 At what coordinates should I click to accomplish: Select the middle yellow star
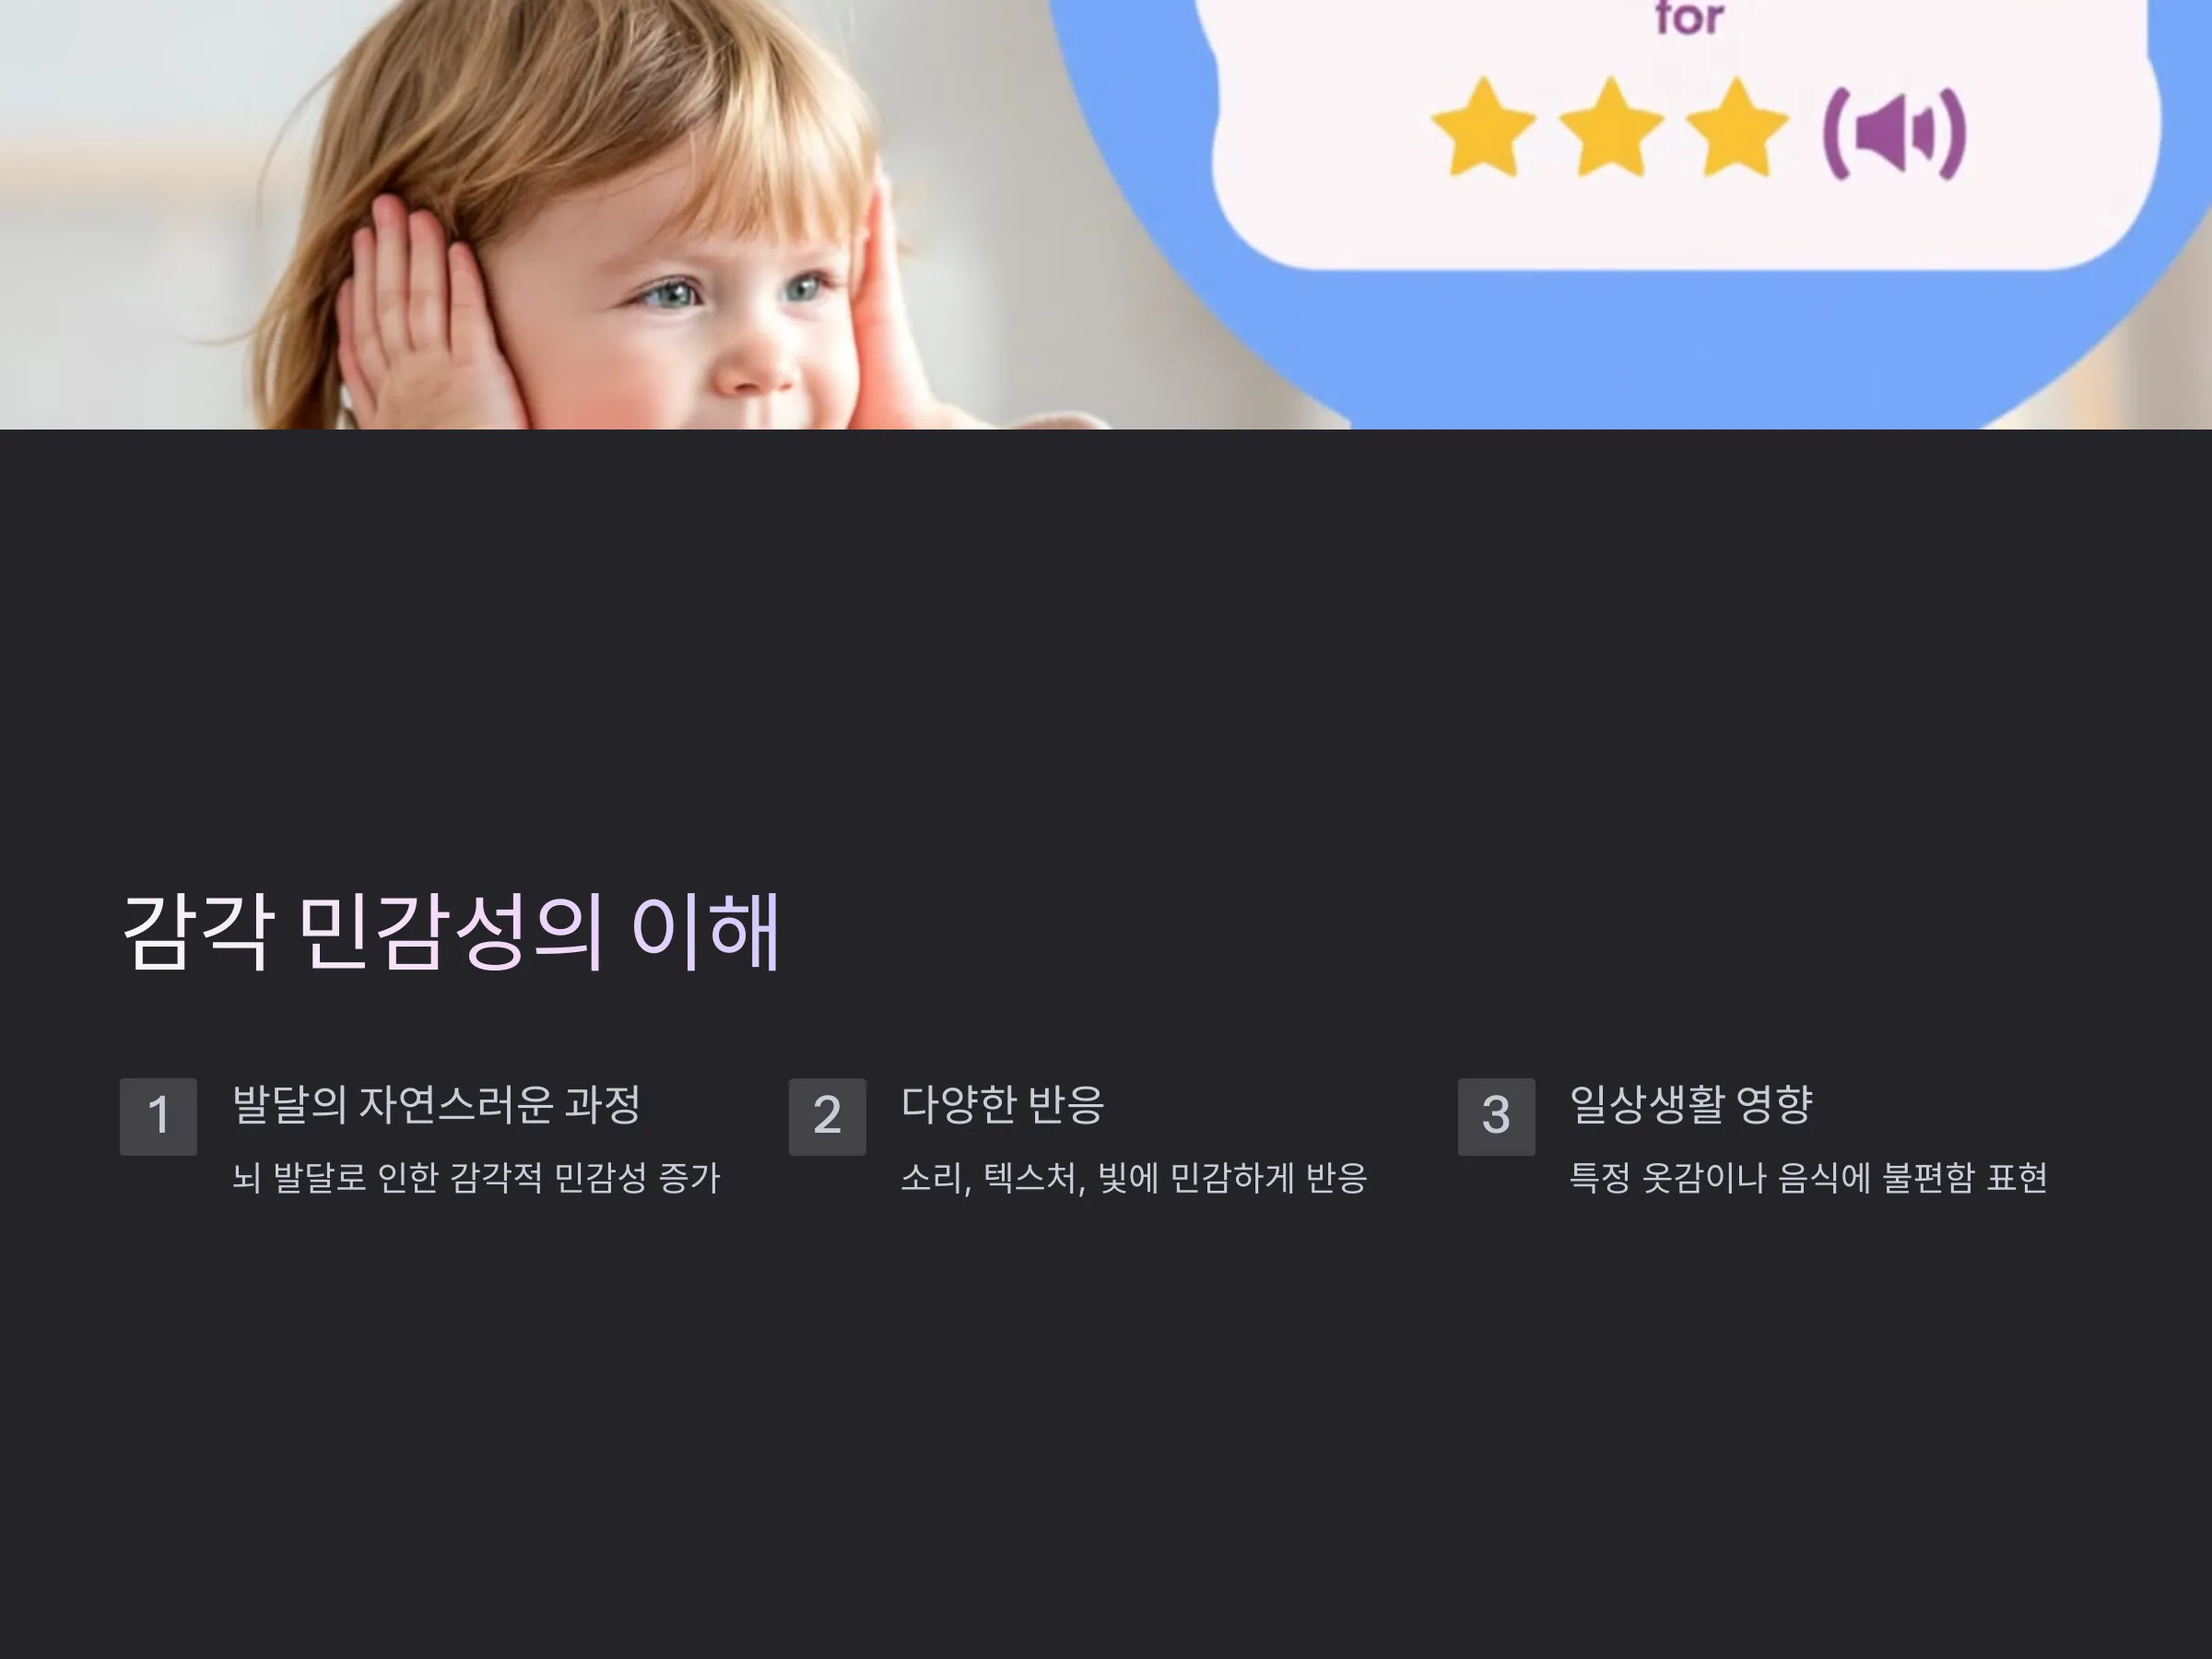(x=1611, y=128)
